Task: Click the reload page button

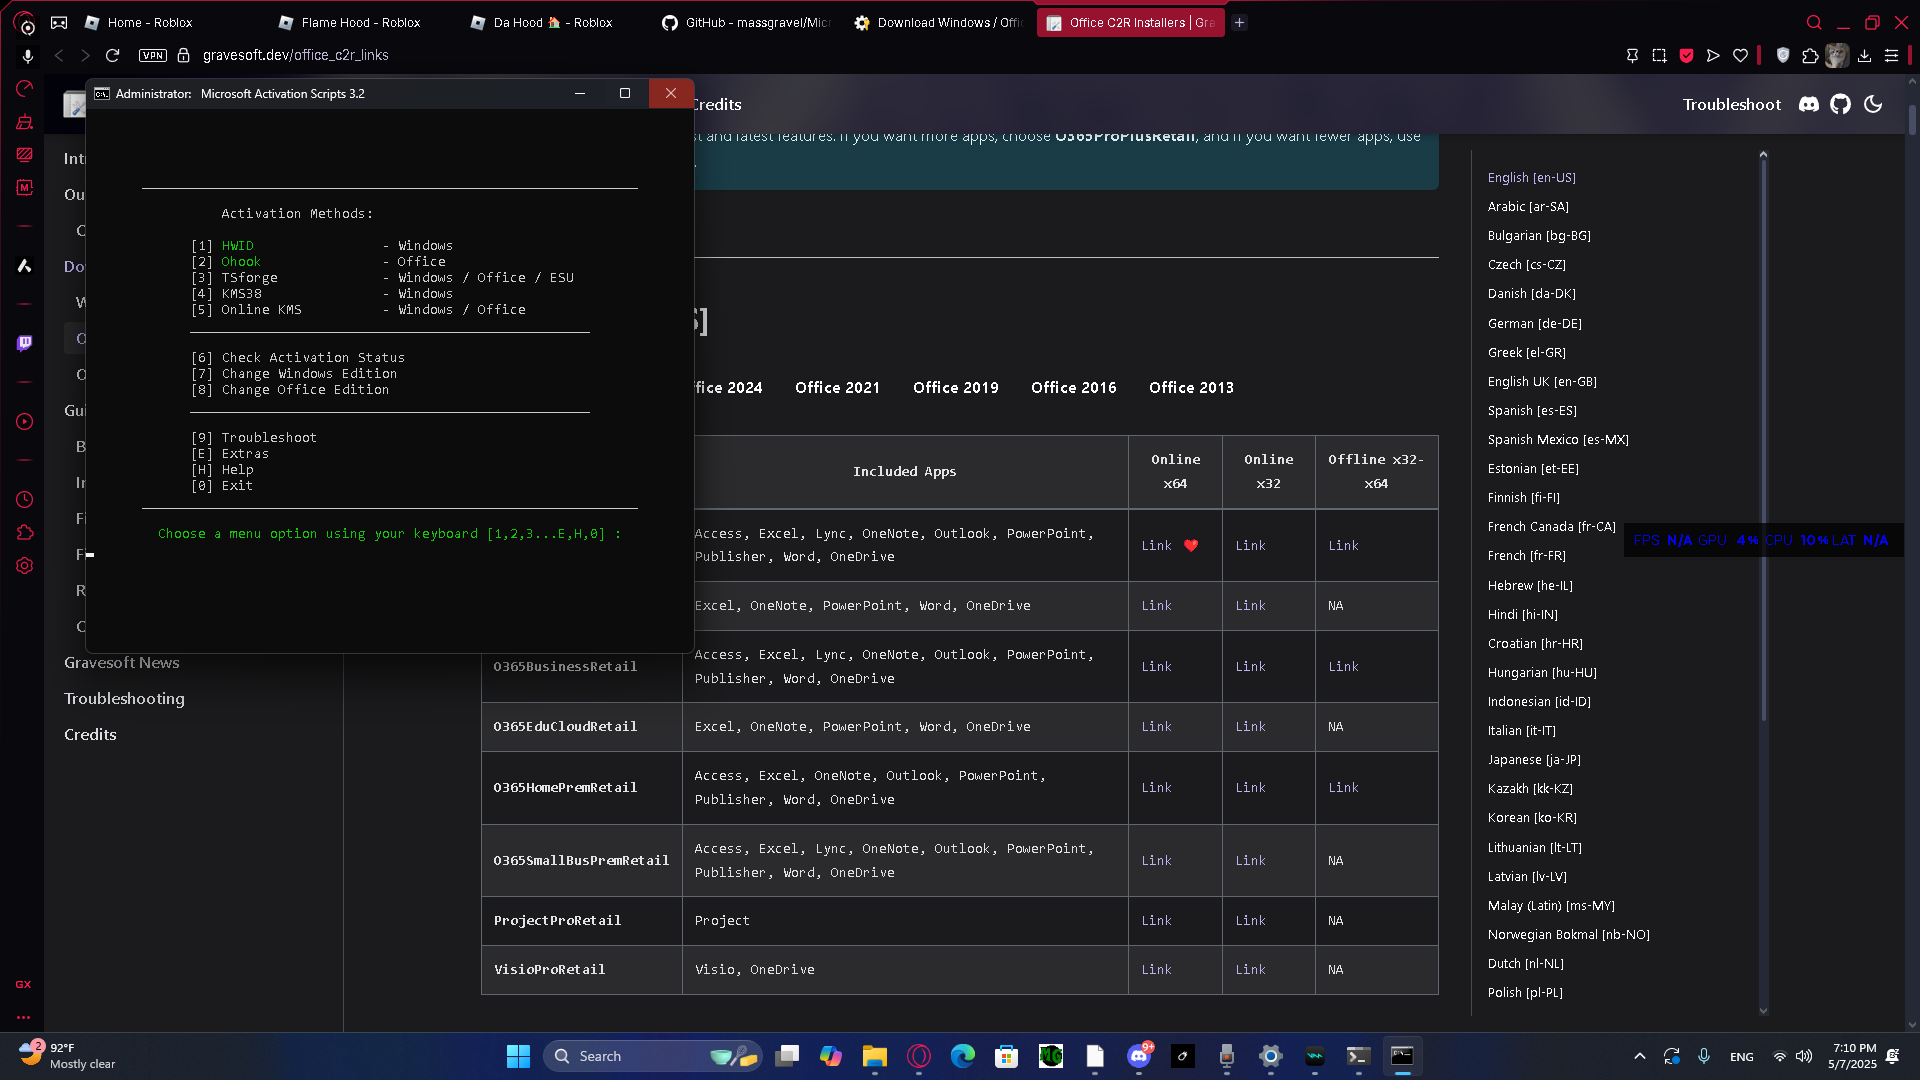Action: pyautogui.click(x=112, y=56)
